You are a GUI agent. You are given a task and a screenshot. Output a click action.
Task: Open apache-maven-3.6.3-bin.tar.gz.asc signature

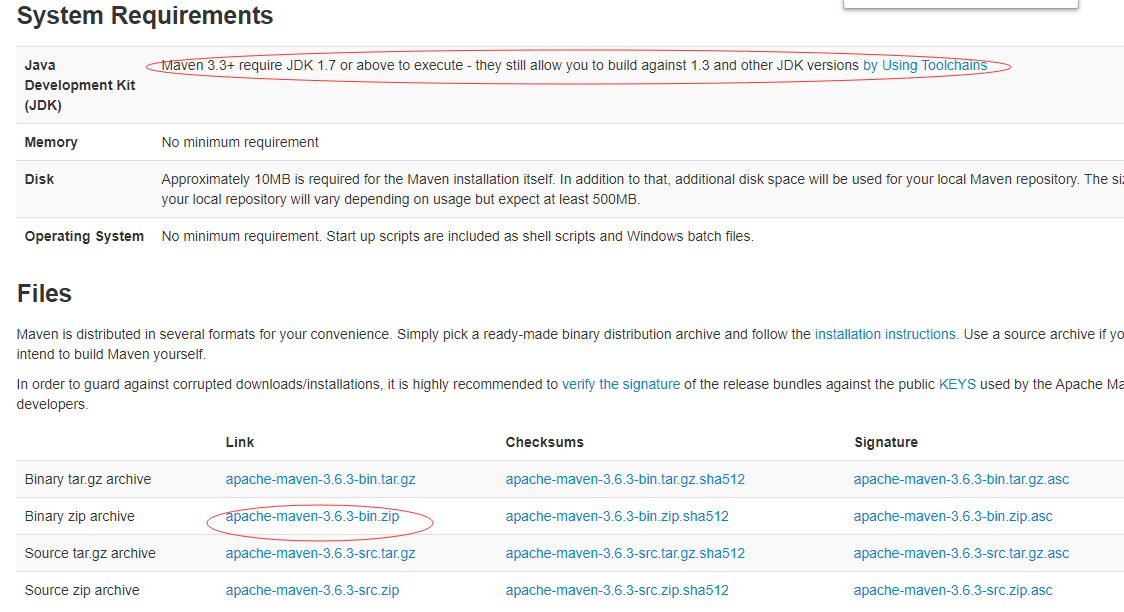click(x=961, y=479)
